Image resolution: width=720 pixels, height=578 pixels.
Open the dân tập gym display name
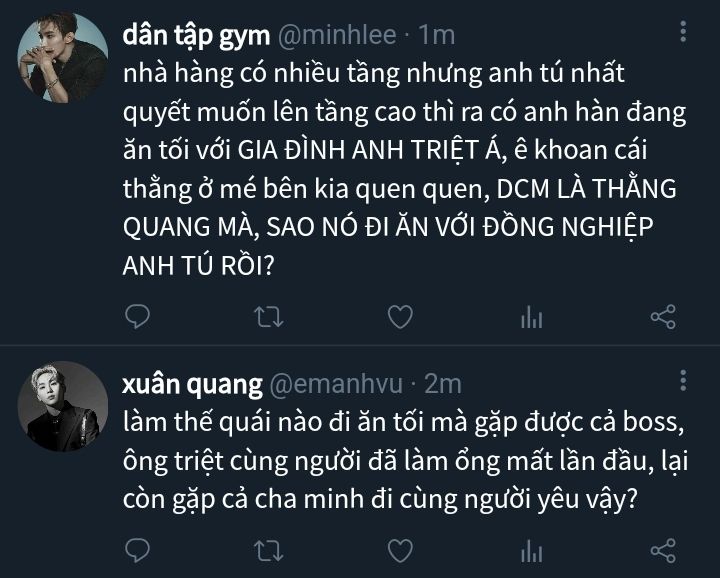coord(197,35)
